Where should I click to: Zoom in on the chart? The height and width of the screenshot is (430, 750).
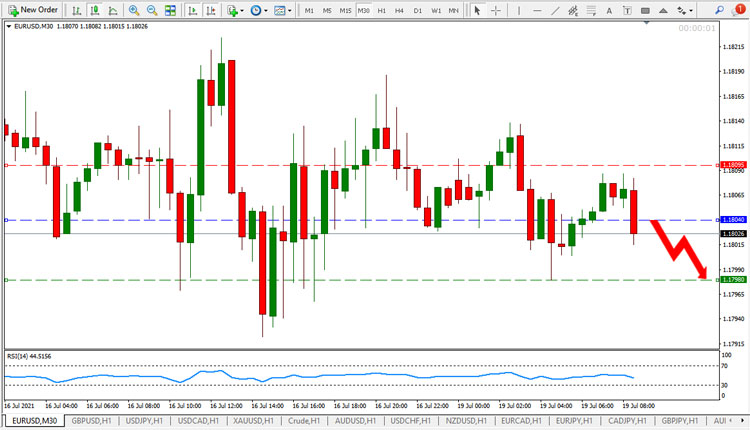[x=134, y=10]
